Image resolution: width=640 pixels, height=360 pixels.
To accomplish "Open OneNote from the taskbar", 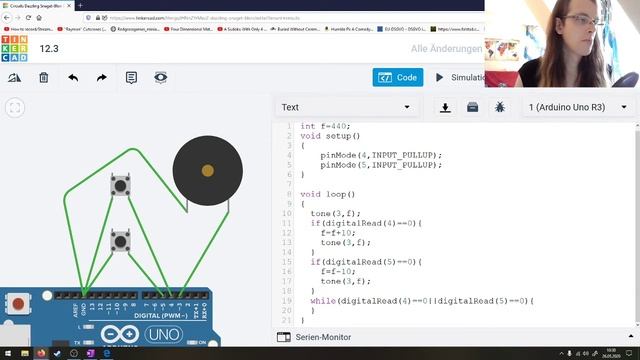I will [90, 353].
